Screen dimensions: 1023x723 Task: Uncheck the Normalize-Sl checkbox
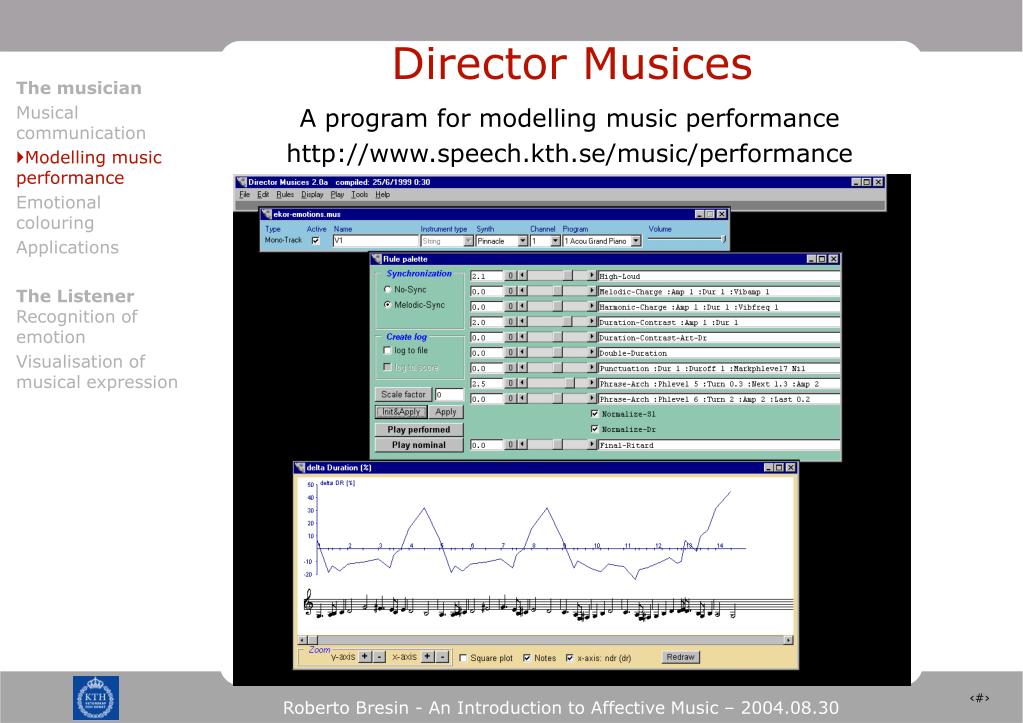pyautogui.click(x=594, y=414)
